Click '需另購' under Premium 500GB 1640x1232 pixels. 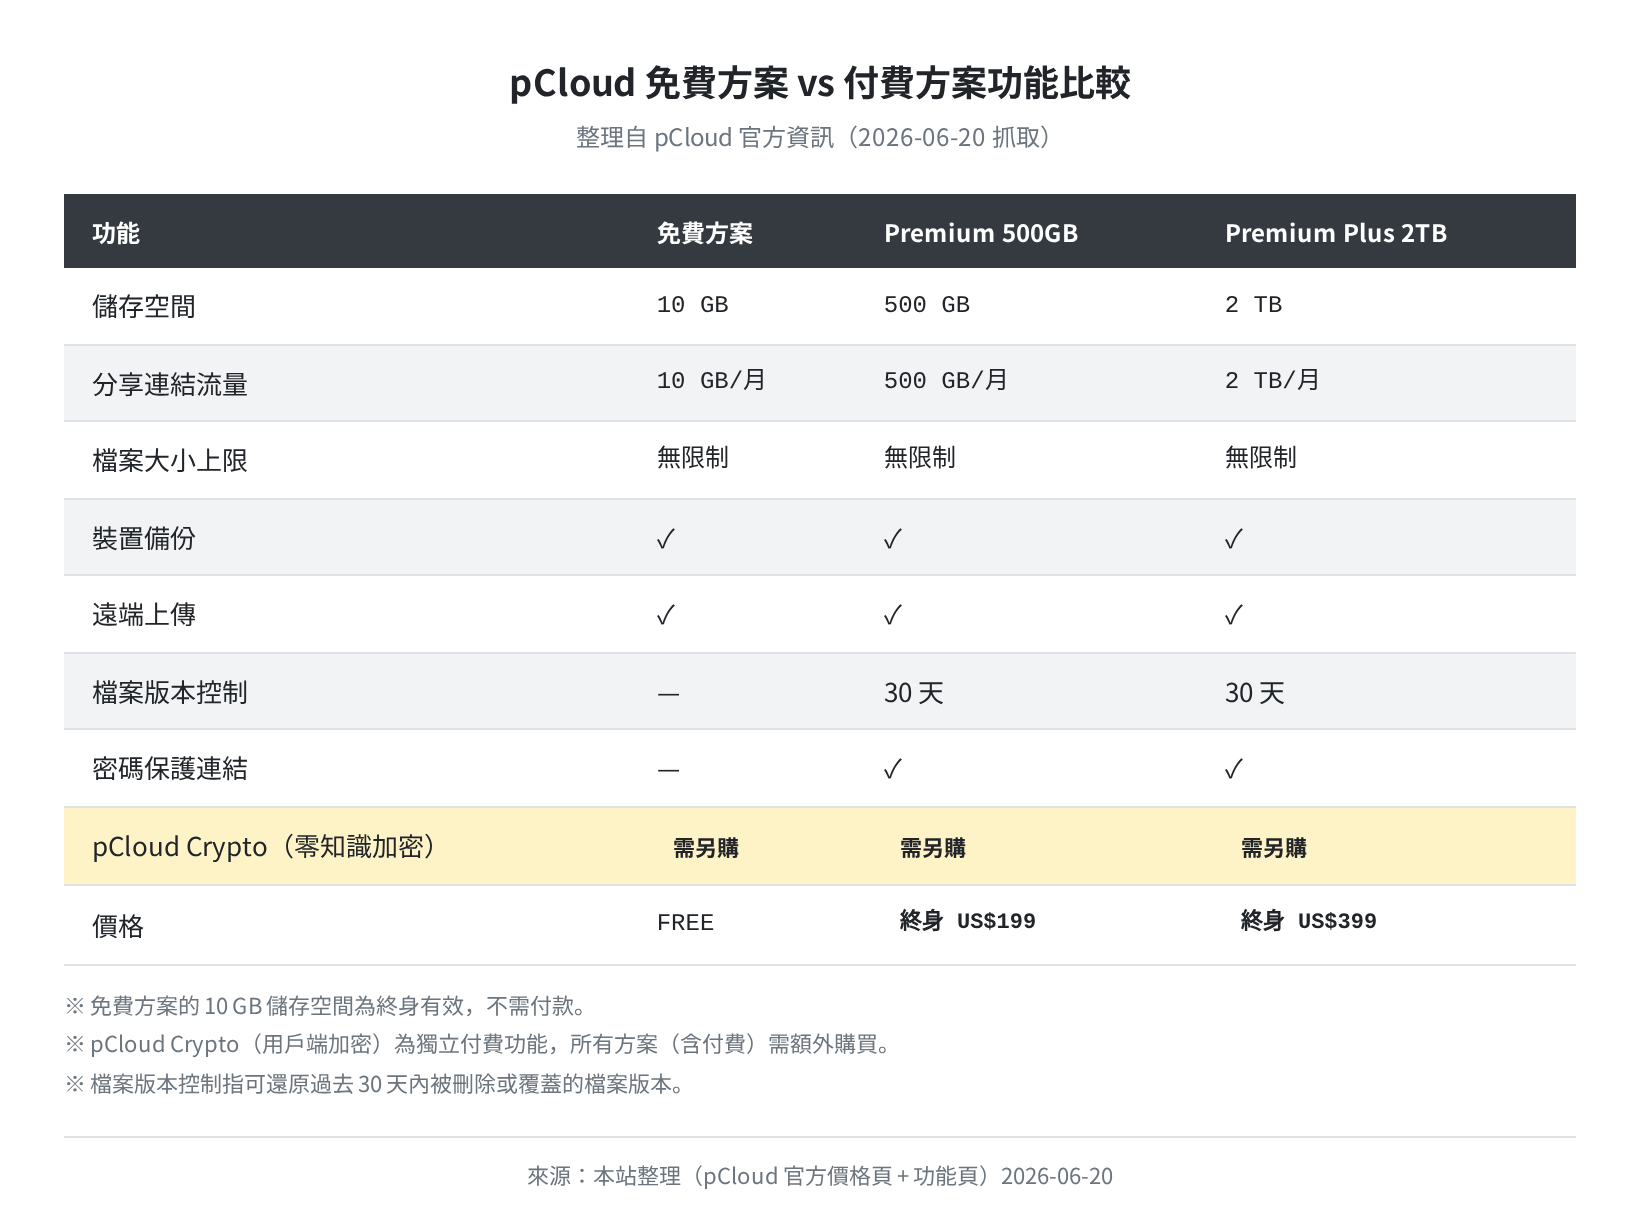(x=933, y=848)
